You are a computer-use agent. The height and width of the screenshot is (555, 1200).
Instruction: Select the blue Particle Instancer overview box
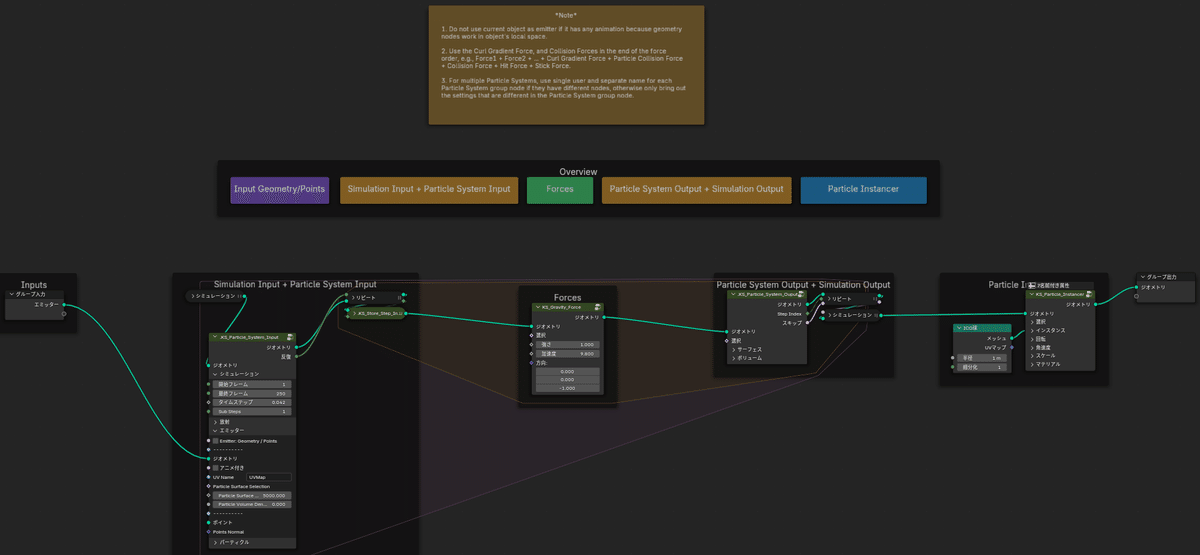[x=864, y=189]
